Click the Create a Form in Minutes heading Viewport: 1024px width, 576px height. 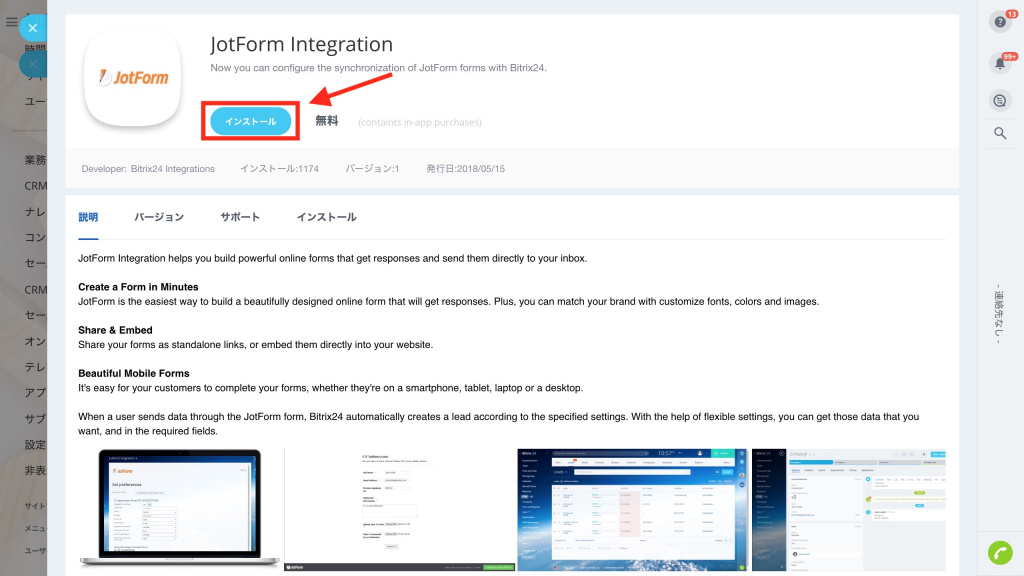click(138, 287)
